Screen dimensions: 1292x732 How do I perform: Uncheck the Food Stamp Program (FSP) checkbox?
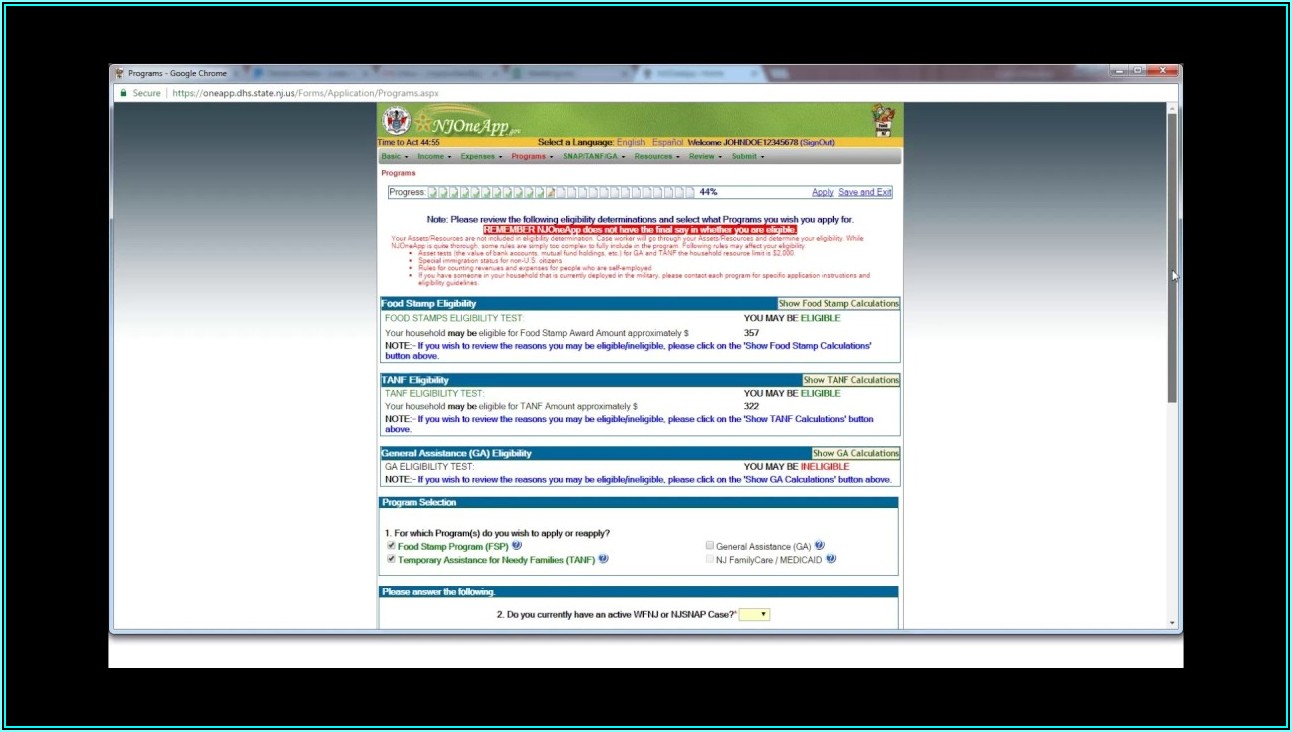(391, 546)
